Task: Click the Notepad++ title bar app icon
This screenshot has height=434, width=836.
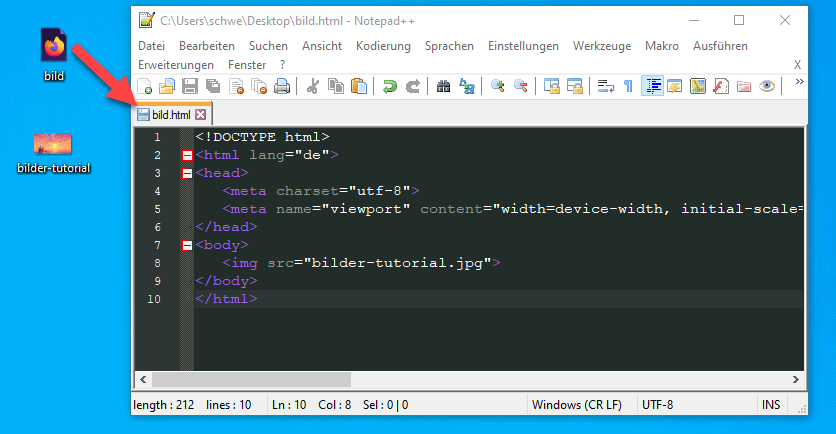Action: 147,20
